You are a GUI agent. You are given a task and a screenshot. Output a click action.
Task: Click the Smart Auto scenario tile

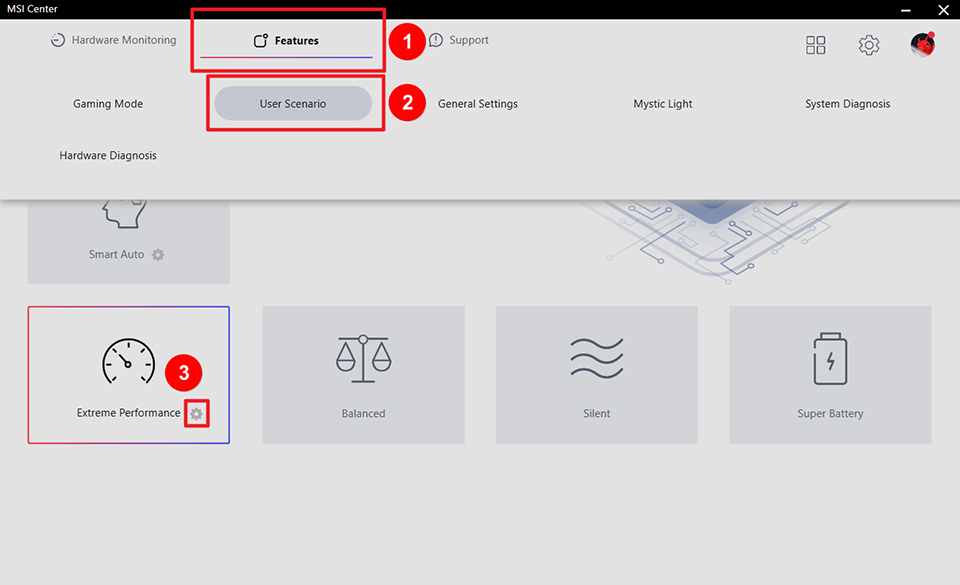click(128, 240)
